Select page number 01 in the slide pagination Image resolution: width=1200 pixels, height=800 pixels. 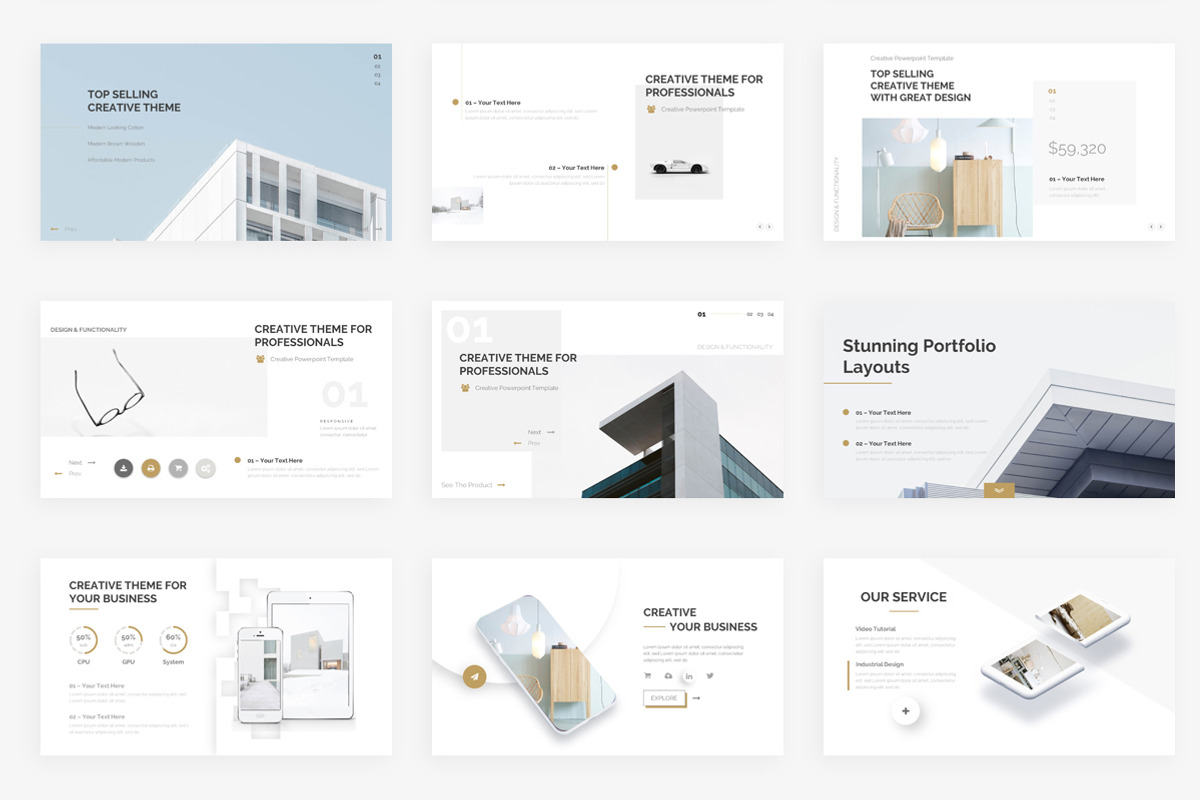(x=701, y=314)
